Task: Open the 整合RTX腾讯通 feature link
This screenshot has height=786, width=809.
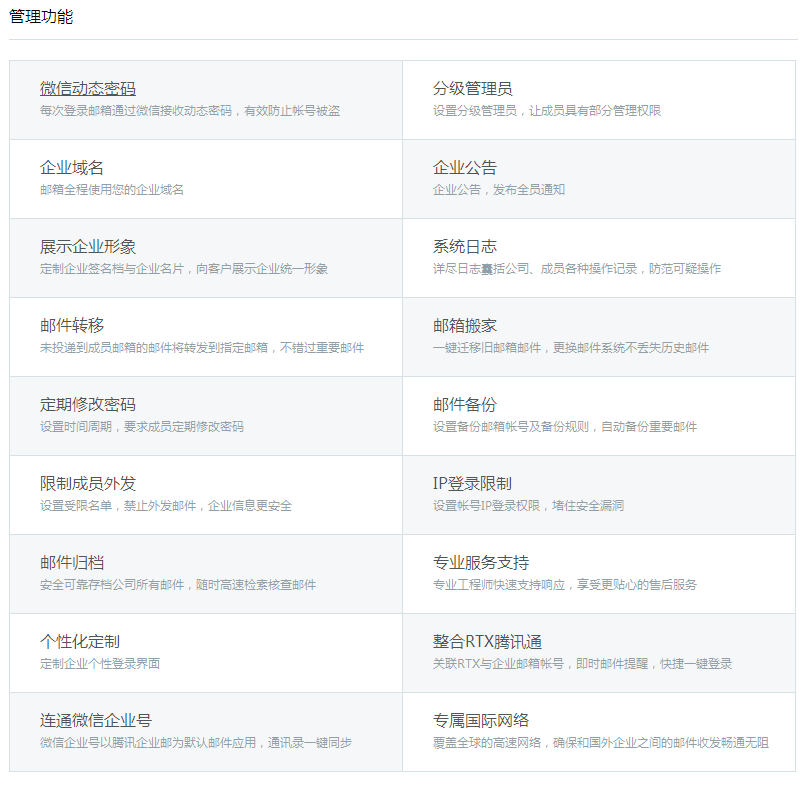Action: (x=487, y=641)
